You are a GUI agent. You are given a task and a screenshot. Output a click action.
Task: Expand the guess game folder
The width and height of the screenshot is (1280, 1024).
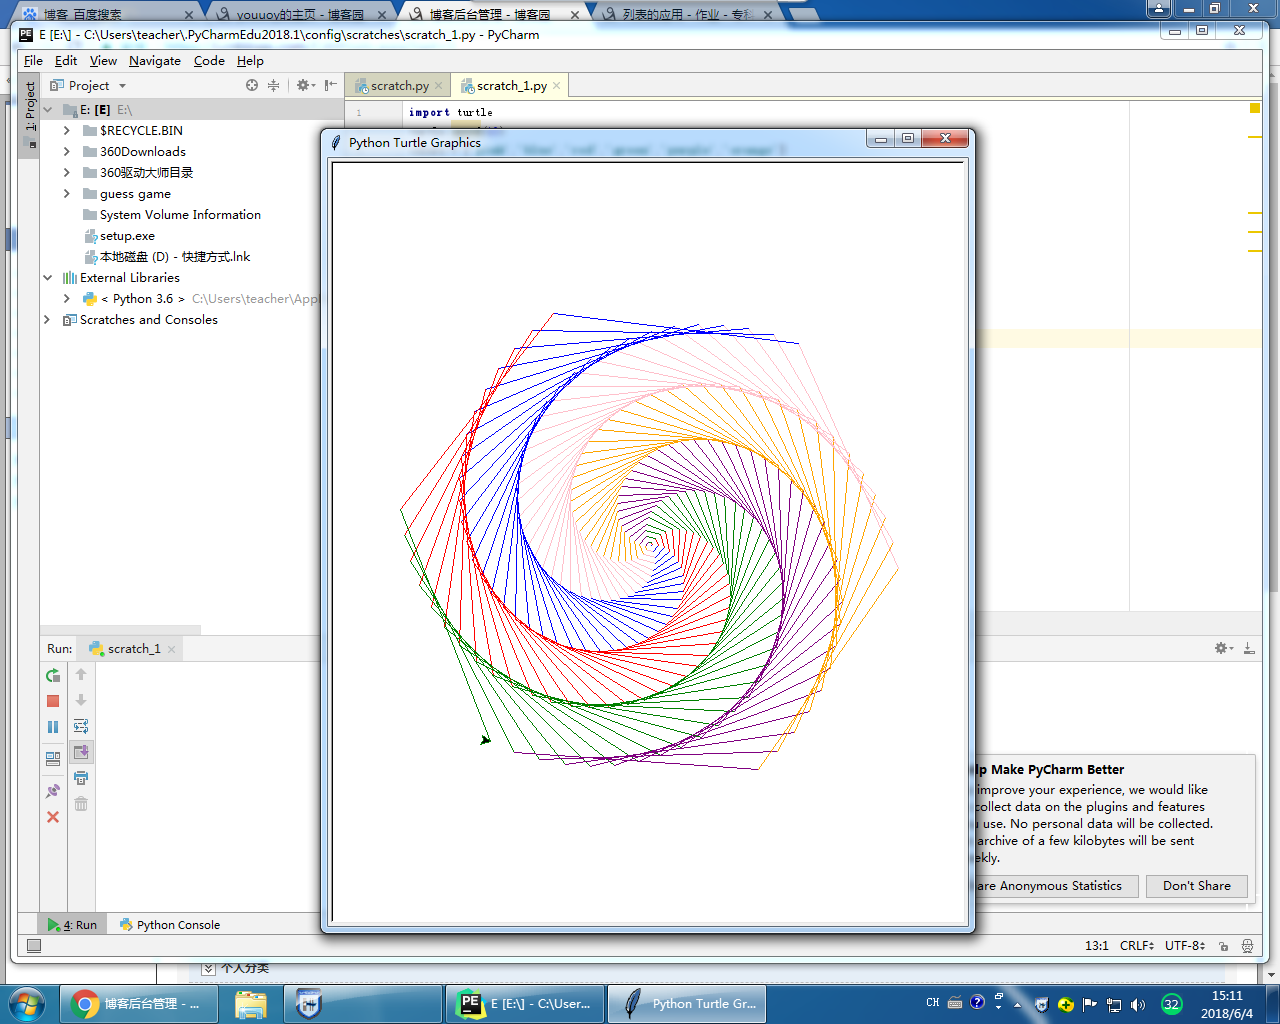point(67,194)
